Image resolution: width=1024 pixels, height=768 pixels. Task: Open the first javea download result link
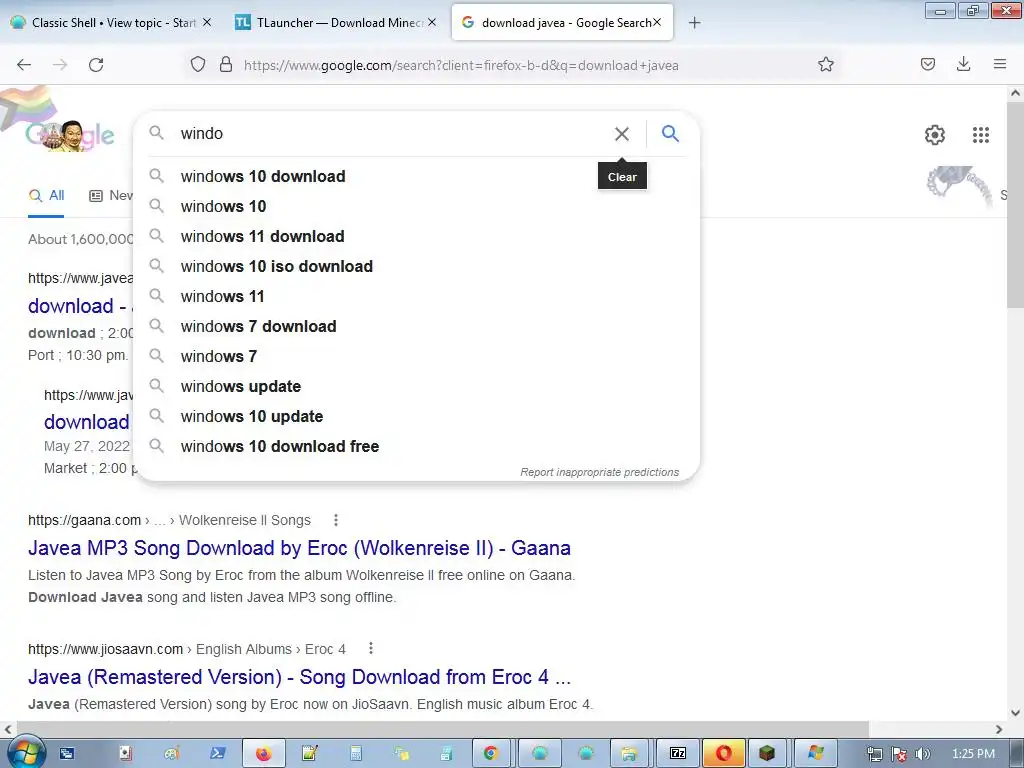coord(80,306)
